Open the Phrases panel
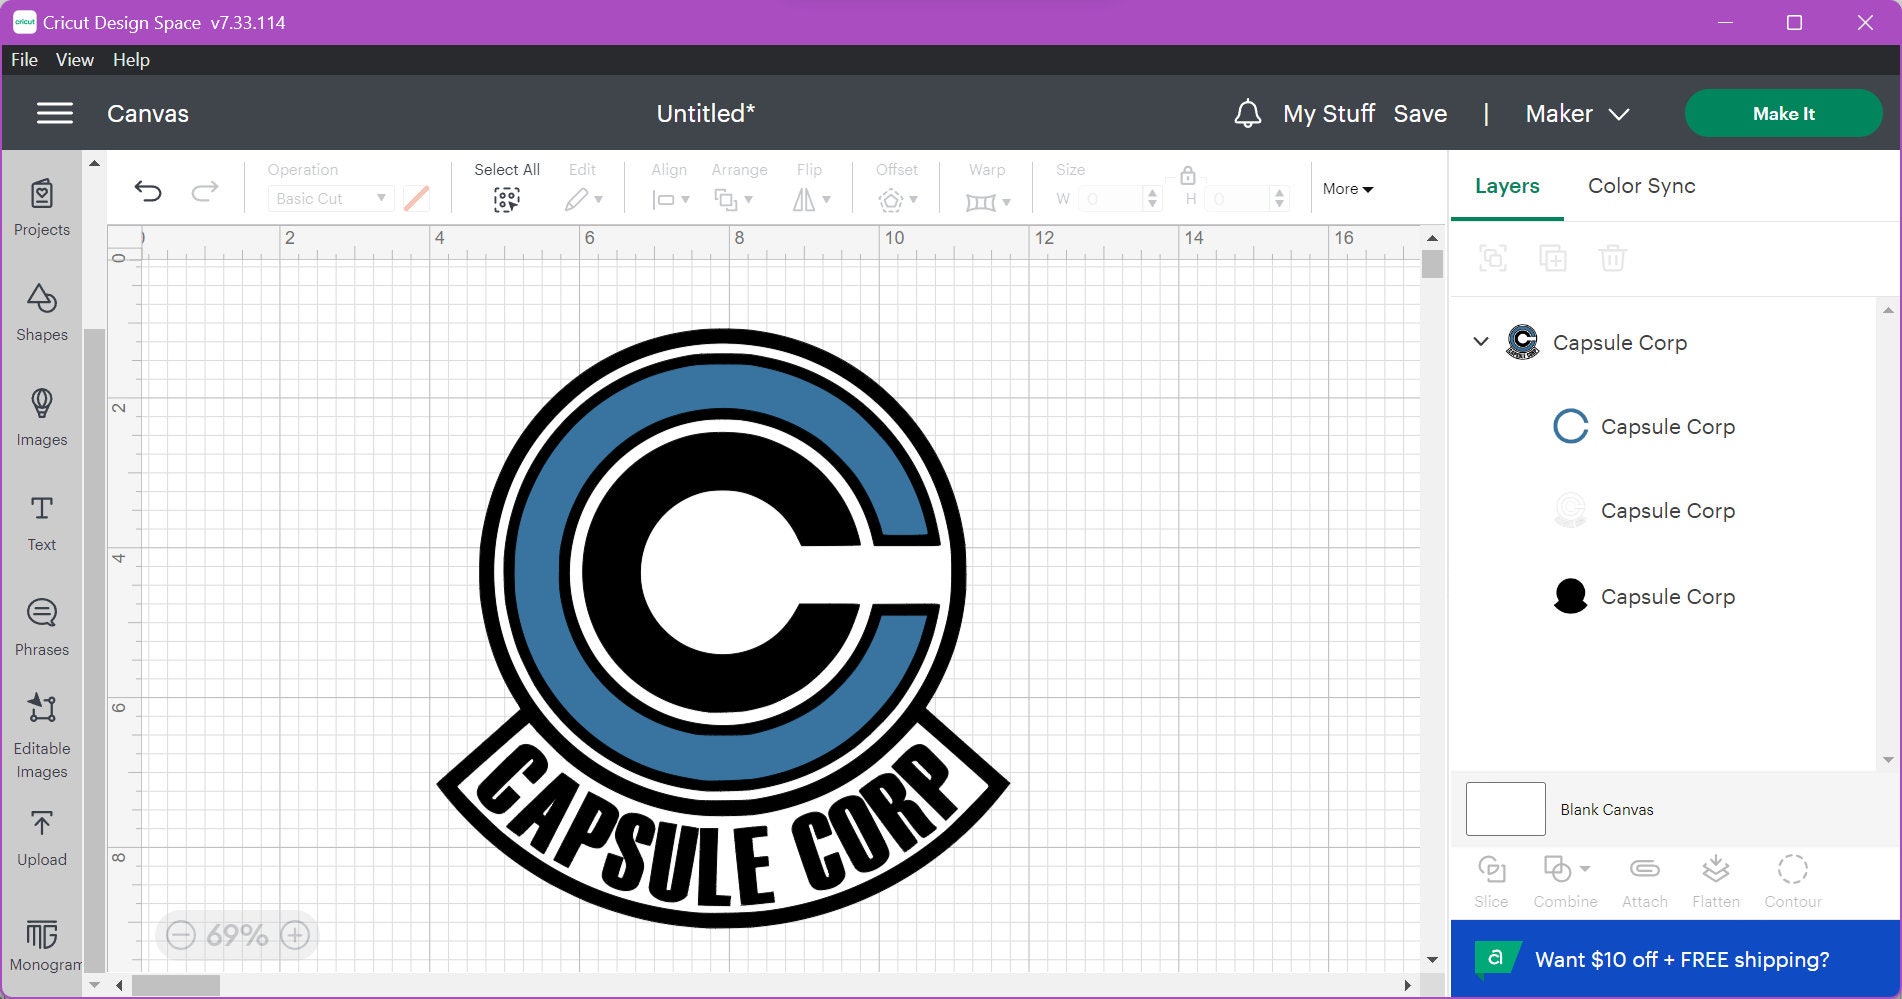The image size is (1902, 999). click(x=41, y=625)
